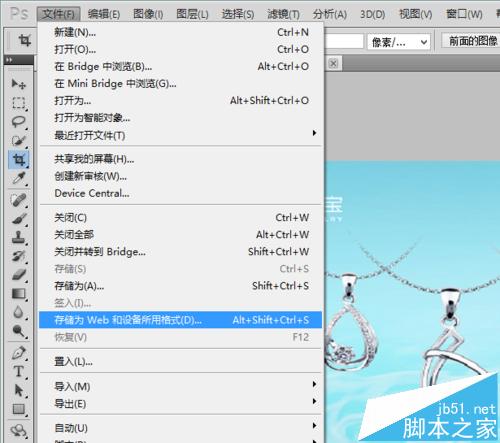The image size is (500, 443).
Task: Select the Rectangle shape tool
Action: point(19,409)
